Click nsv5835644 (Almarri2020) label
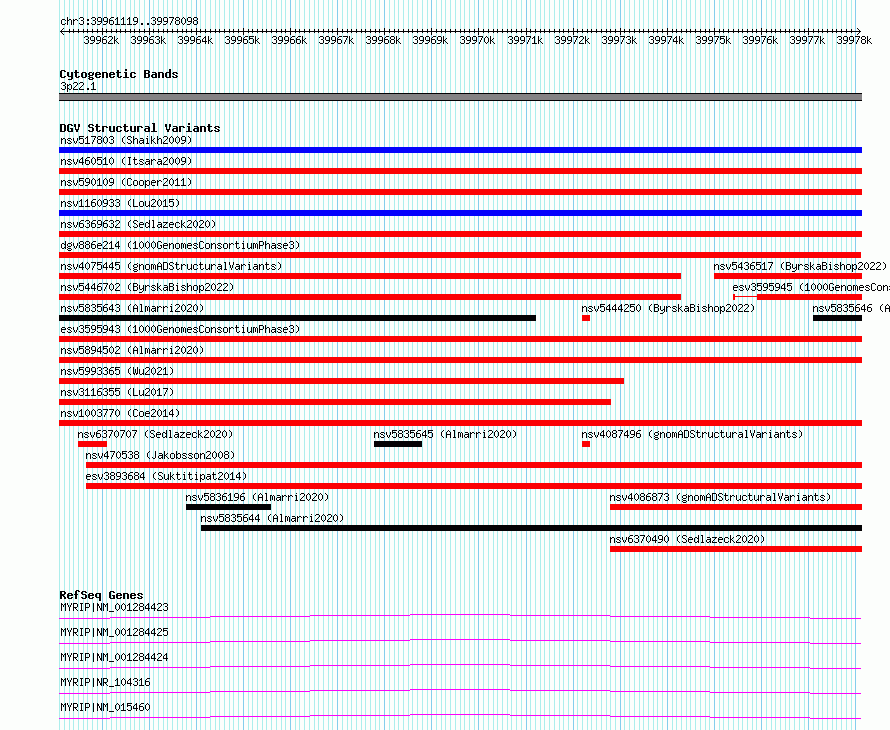 pos(272,518)
